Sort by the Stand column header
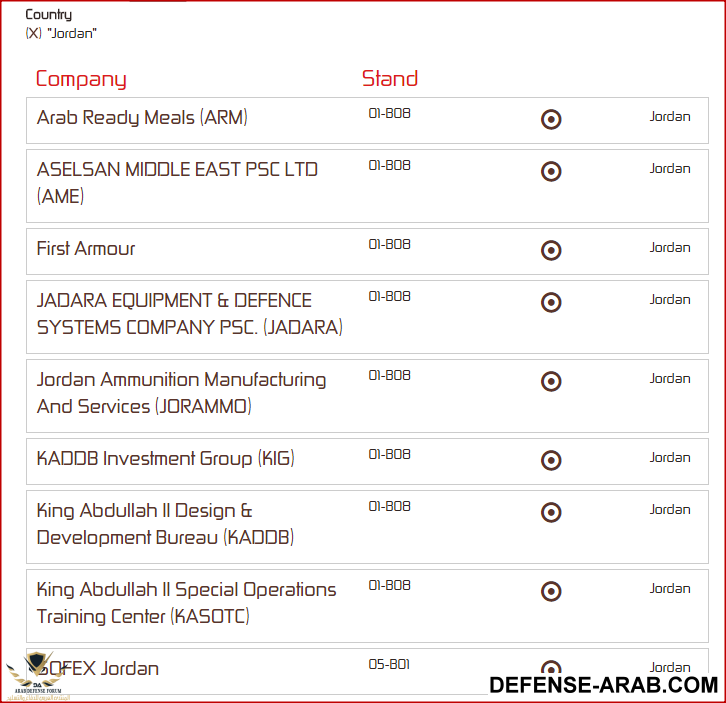The height and width of the screenshot is (703, 726). point(390,78)
